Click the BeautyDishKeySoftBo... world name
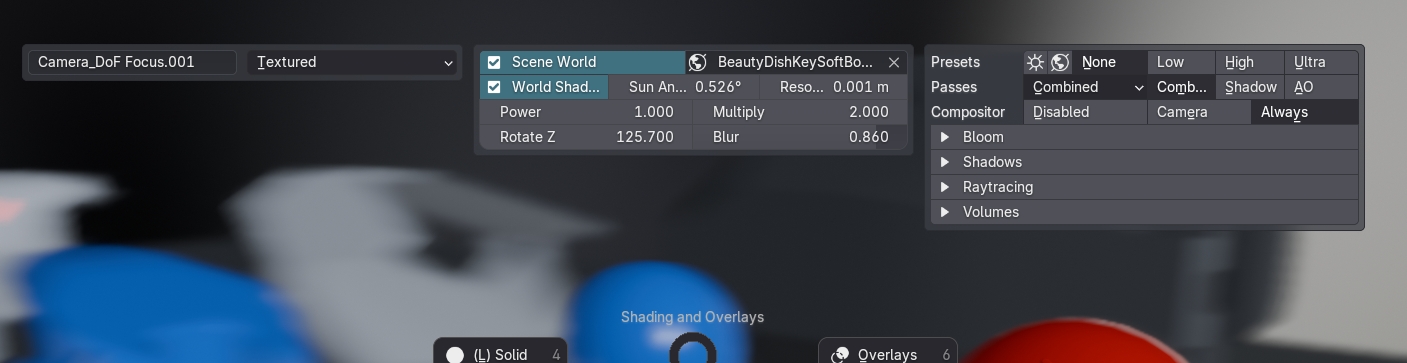 [x=795, y=62]
